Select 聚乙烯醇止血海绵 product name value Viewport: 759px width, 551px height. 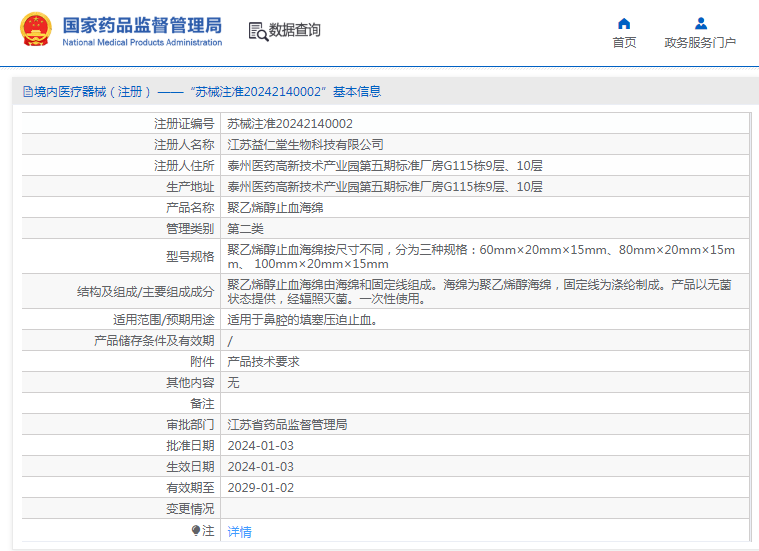pyautogui.click(x=275, y=207)
